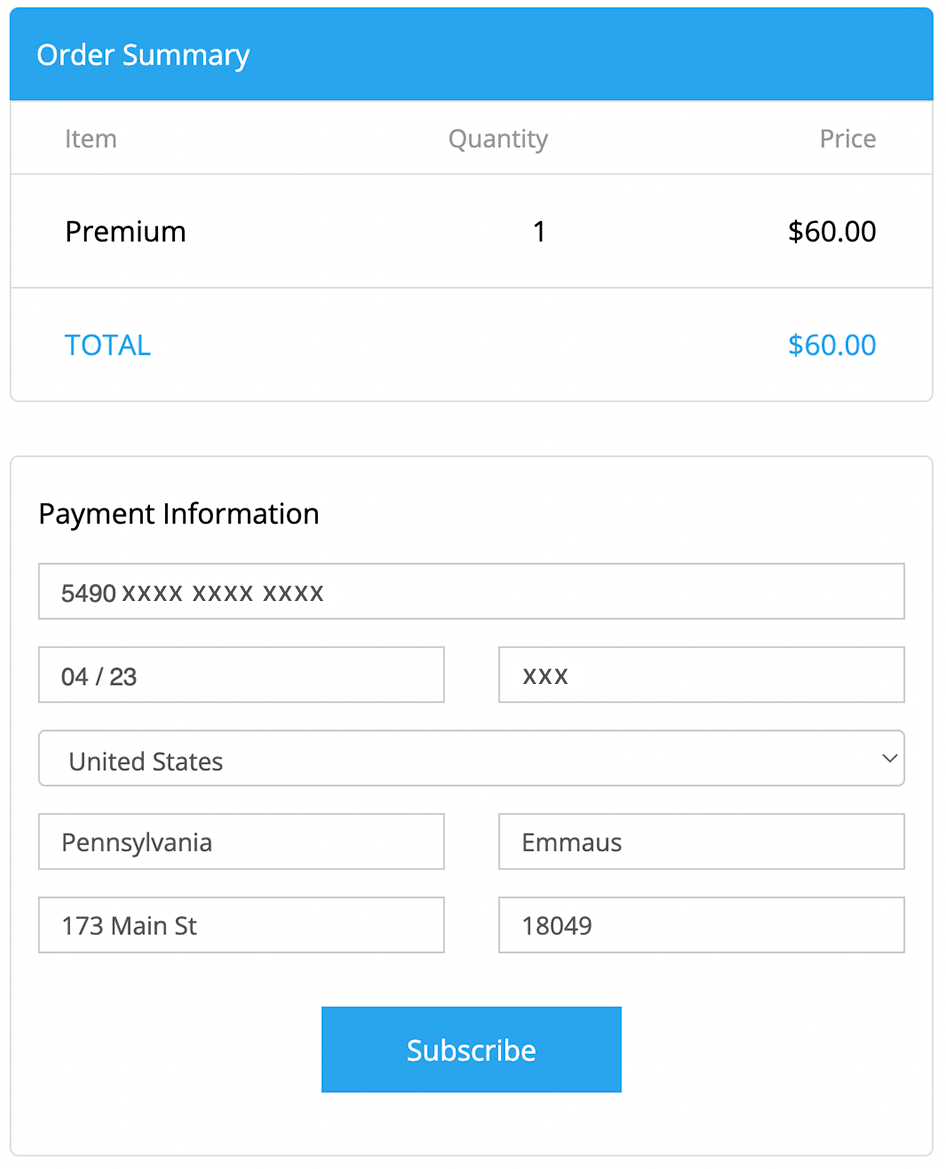Click the country dropdown chevron arrow
946x1169 pixels.
(889, 758)
